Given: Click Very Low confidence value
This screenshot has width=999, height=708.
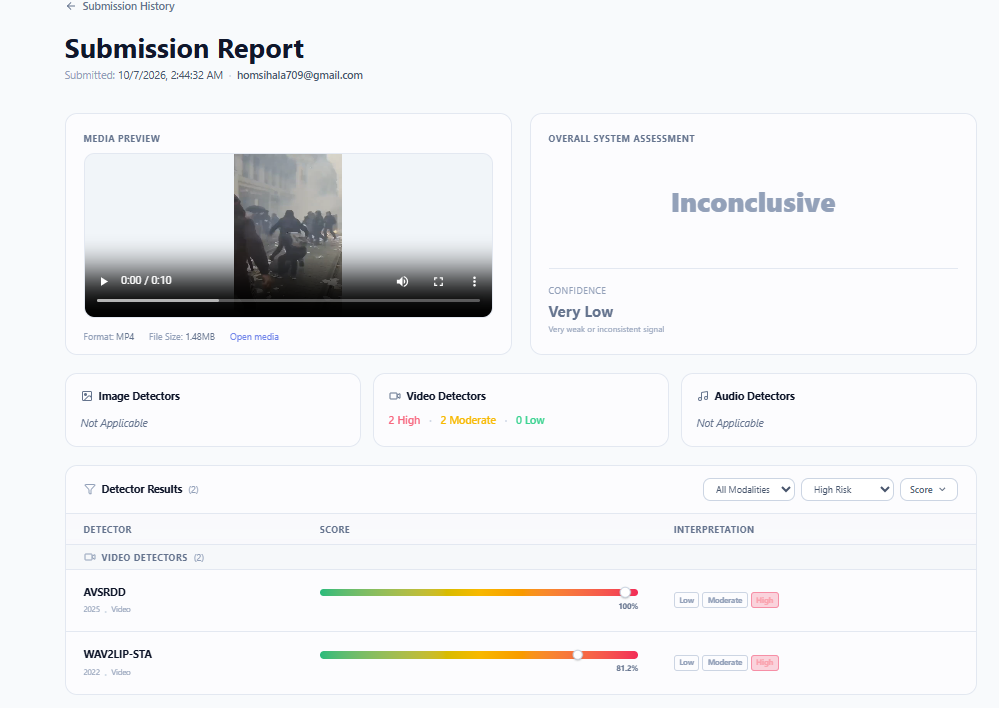Looking at the screenshot, I should tap(580, 312).
